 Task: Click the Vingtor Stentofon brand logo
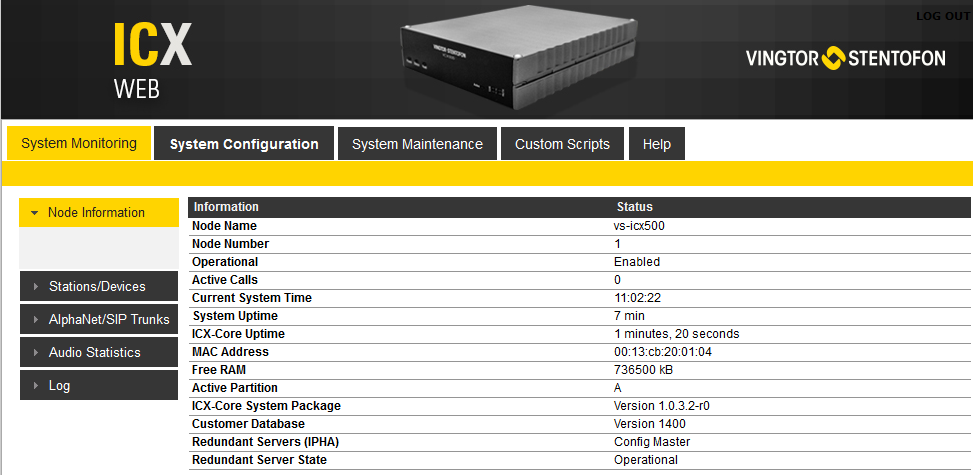[x=845, y=58]
